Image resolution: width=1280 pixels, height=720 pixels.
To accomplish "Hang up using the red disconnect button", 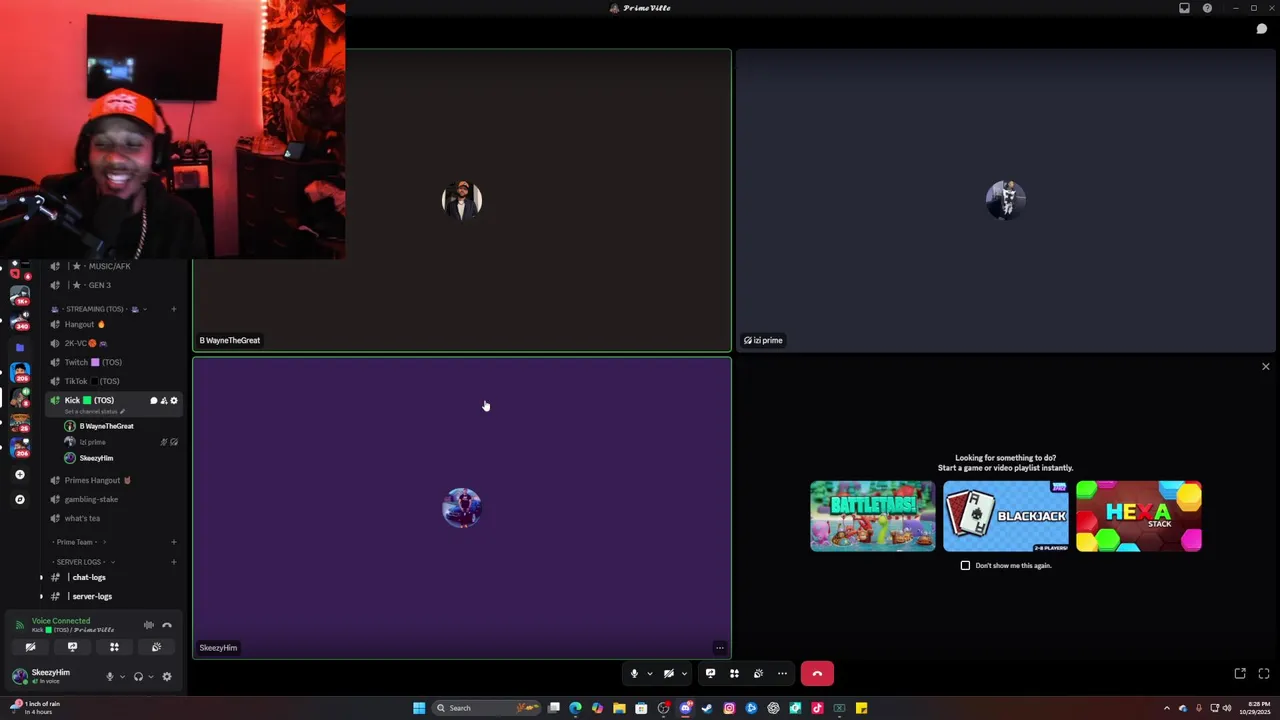I will [817, 673].
